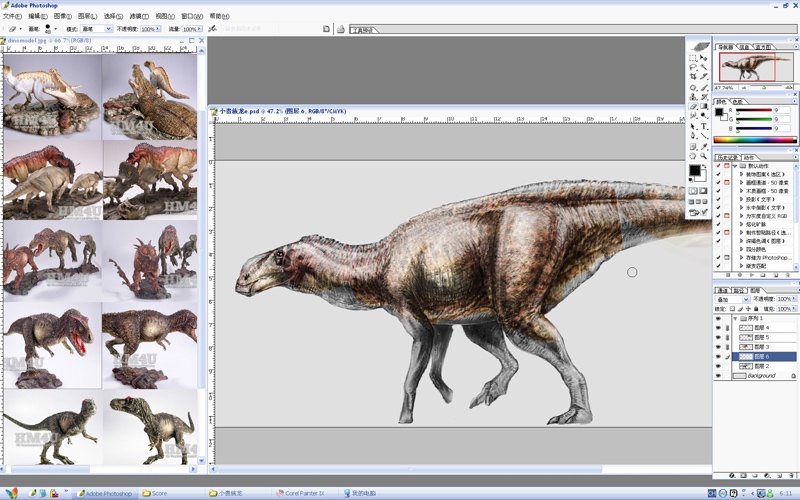Image resolution: width=800 pixels, height=500 pixels.
Task: Click the Windows Start button
Action: [11, 493]
